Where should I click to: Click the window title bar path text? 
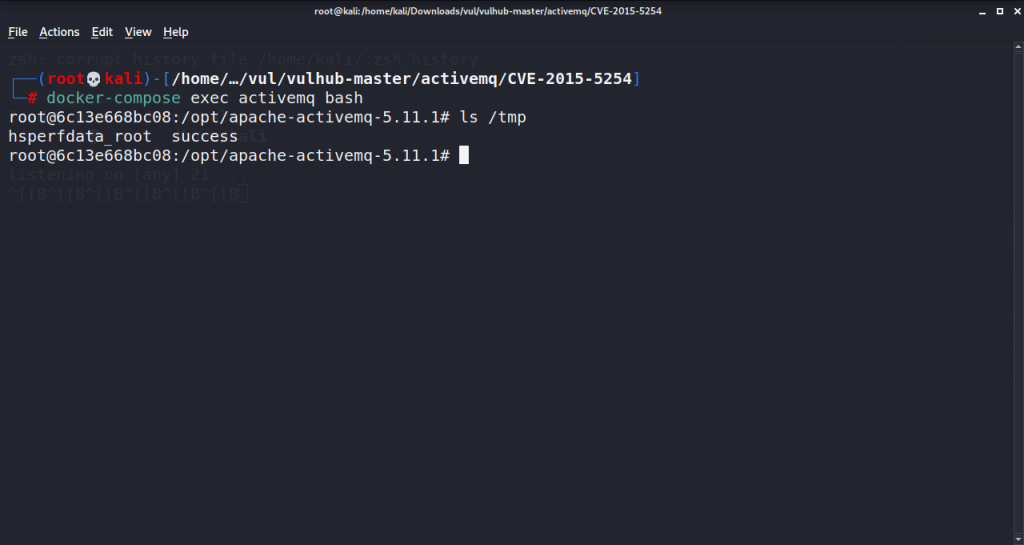coord(488,11)
